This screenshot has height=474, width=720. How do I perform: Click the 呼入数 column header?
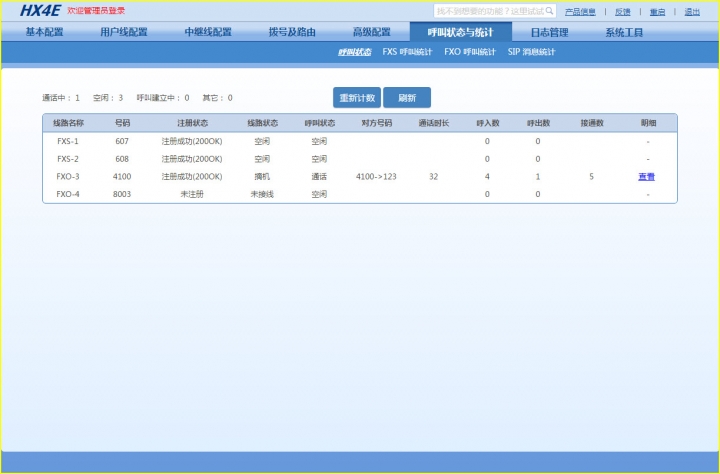(x=488, y=123)
